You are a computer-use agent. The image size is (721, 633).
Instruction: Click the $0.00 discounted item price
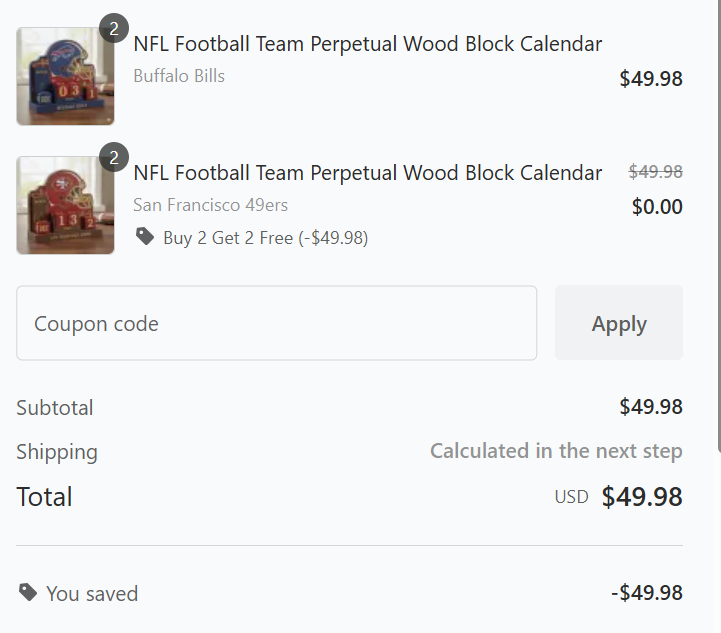coord(657,207)
